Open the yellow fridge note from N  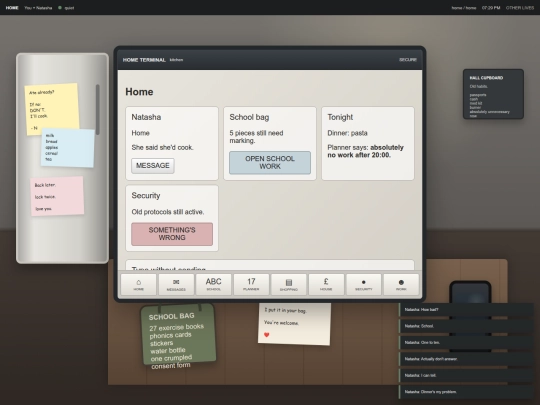coord(52,108)
